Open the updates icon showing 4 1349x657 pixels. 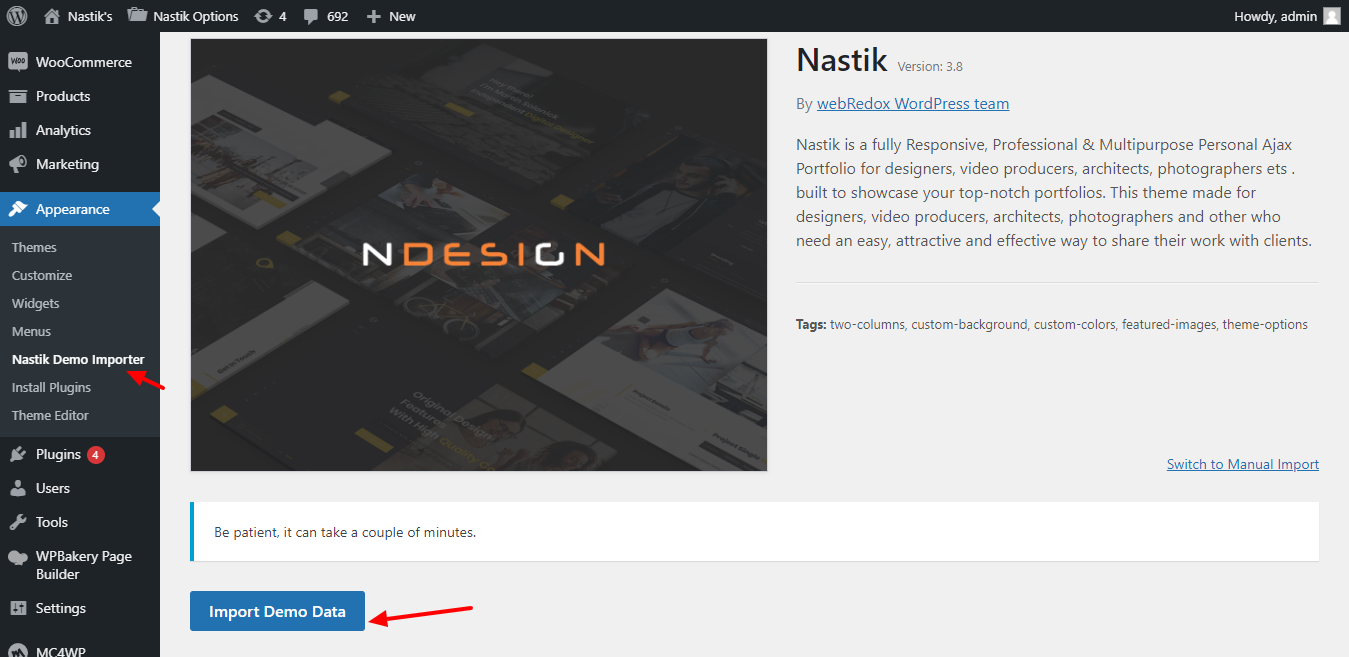pos(263,16)
